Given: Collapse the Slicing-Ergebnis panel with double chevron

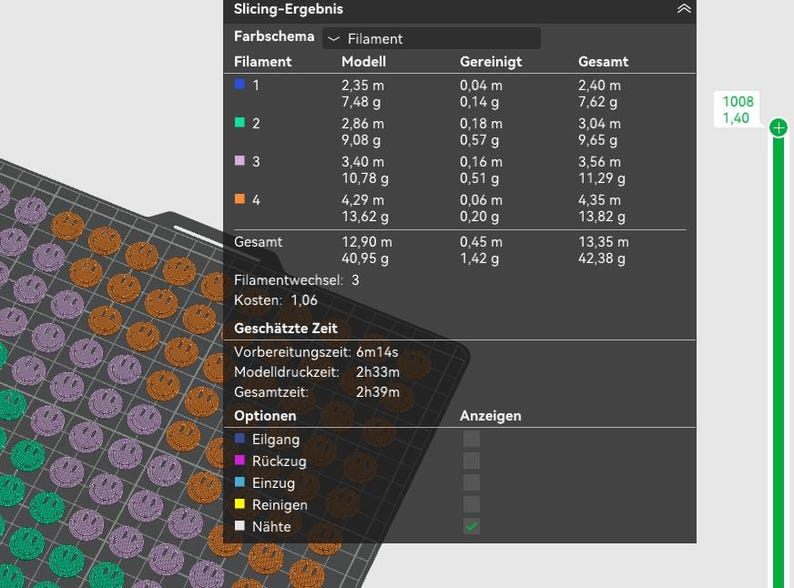Looking at the screenshot, I should (x=684, y=9).
